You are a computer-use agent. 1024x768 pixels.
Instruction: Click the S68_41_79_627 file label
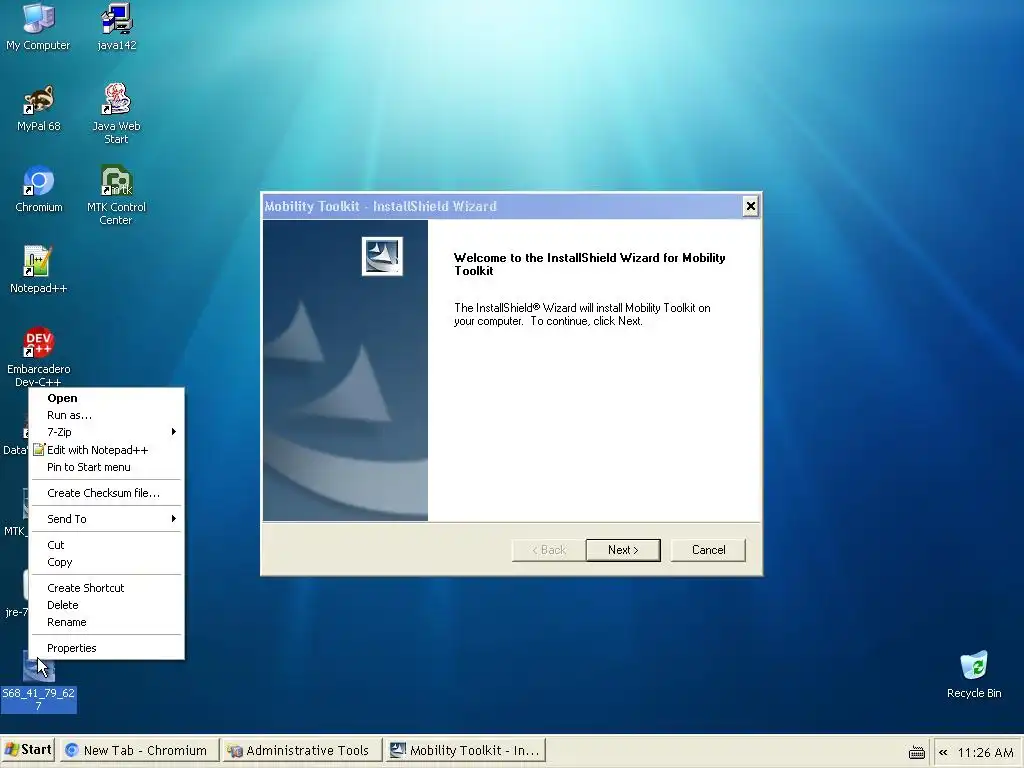point(39,699)
